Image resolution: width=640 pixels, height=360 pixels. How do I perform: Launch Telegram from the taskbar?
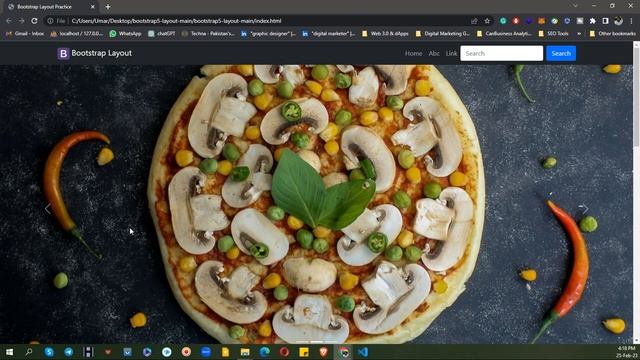tap(69, 352)
